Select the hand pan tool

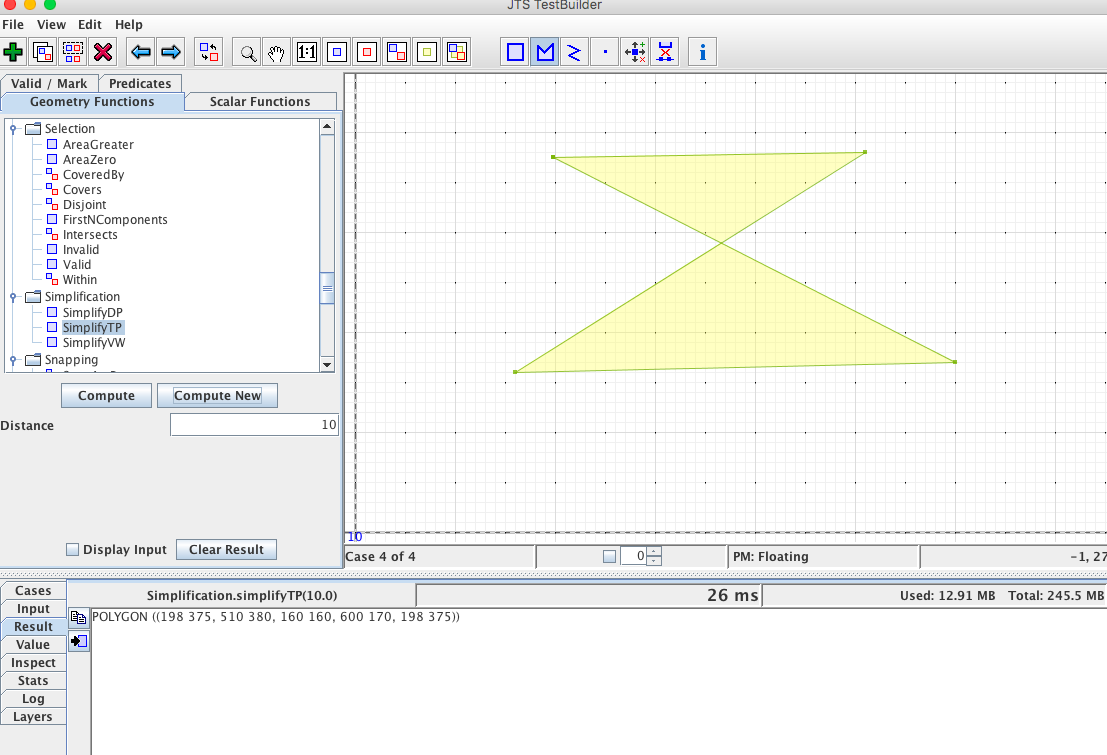click(x=276, y=52)
